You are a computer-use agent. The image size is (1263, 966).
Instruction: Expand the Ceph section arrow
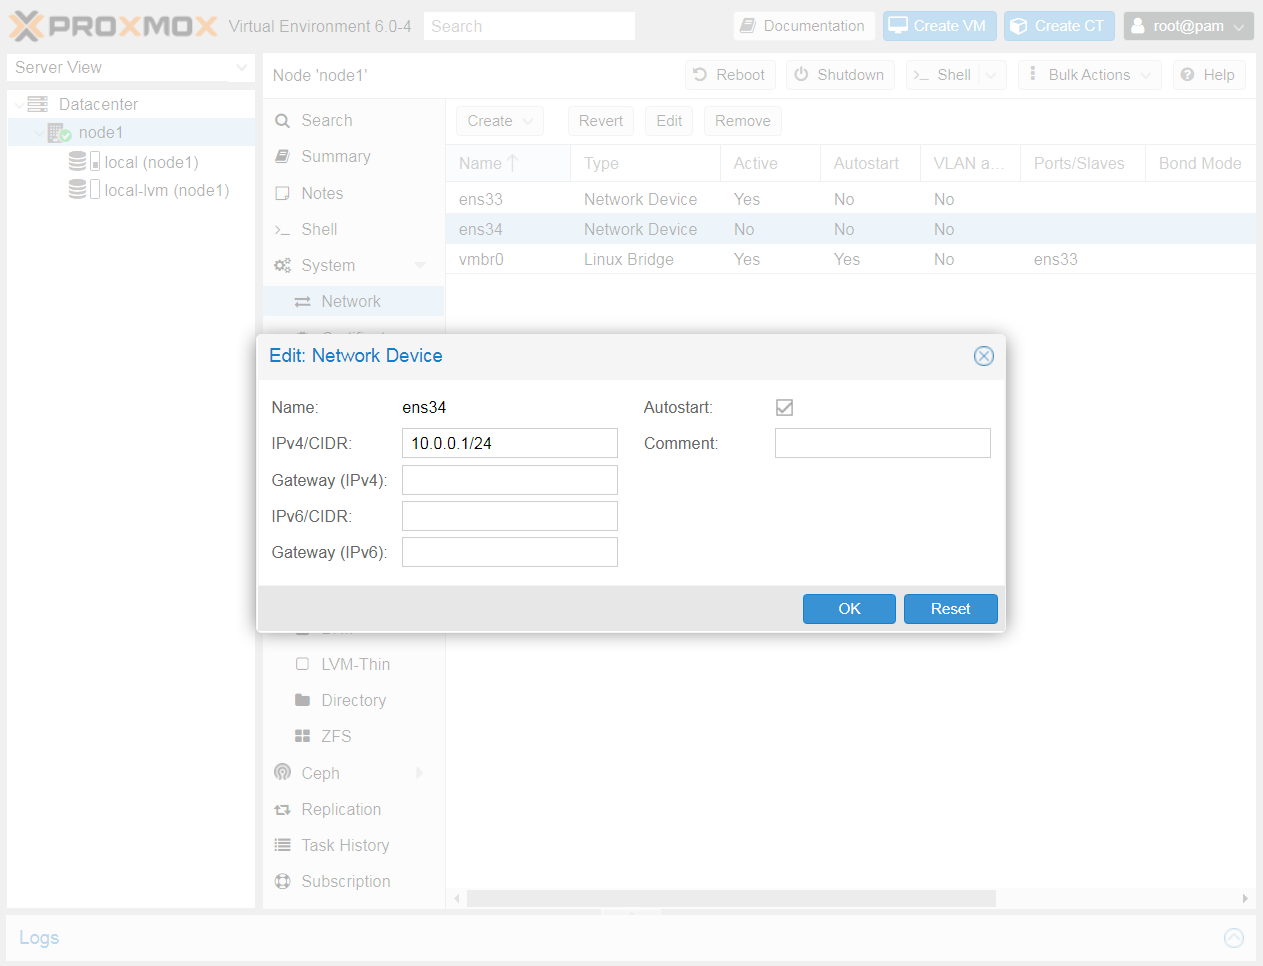coord(420,773)
